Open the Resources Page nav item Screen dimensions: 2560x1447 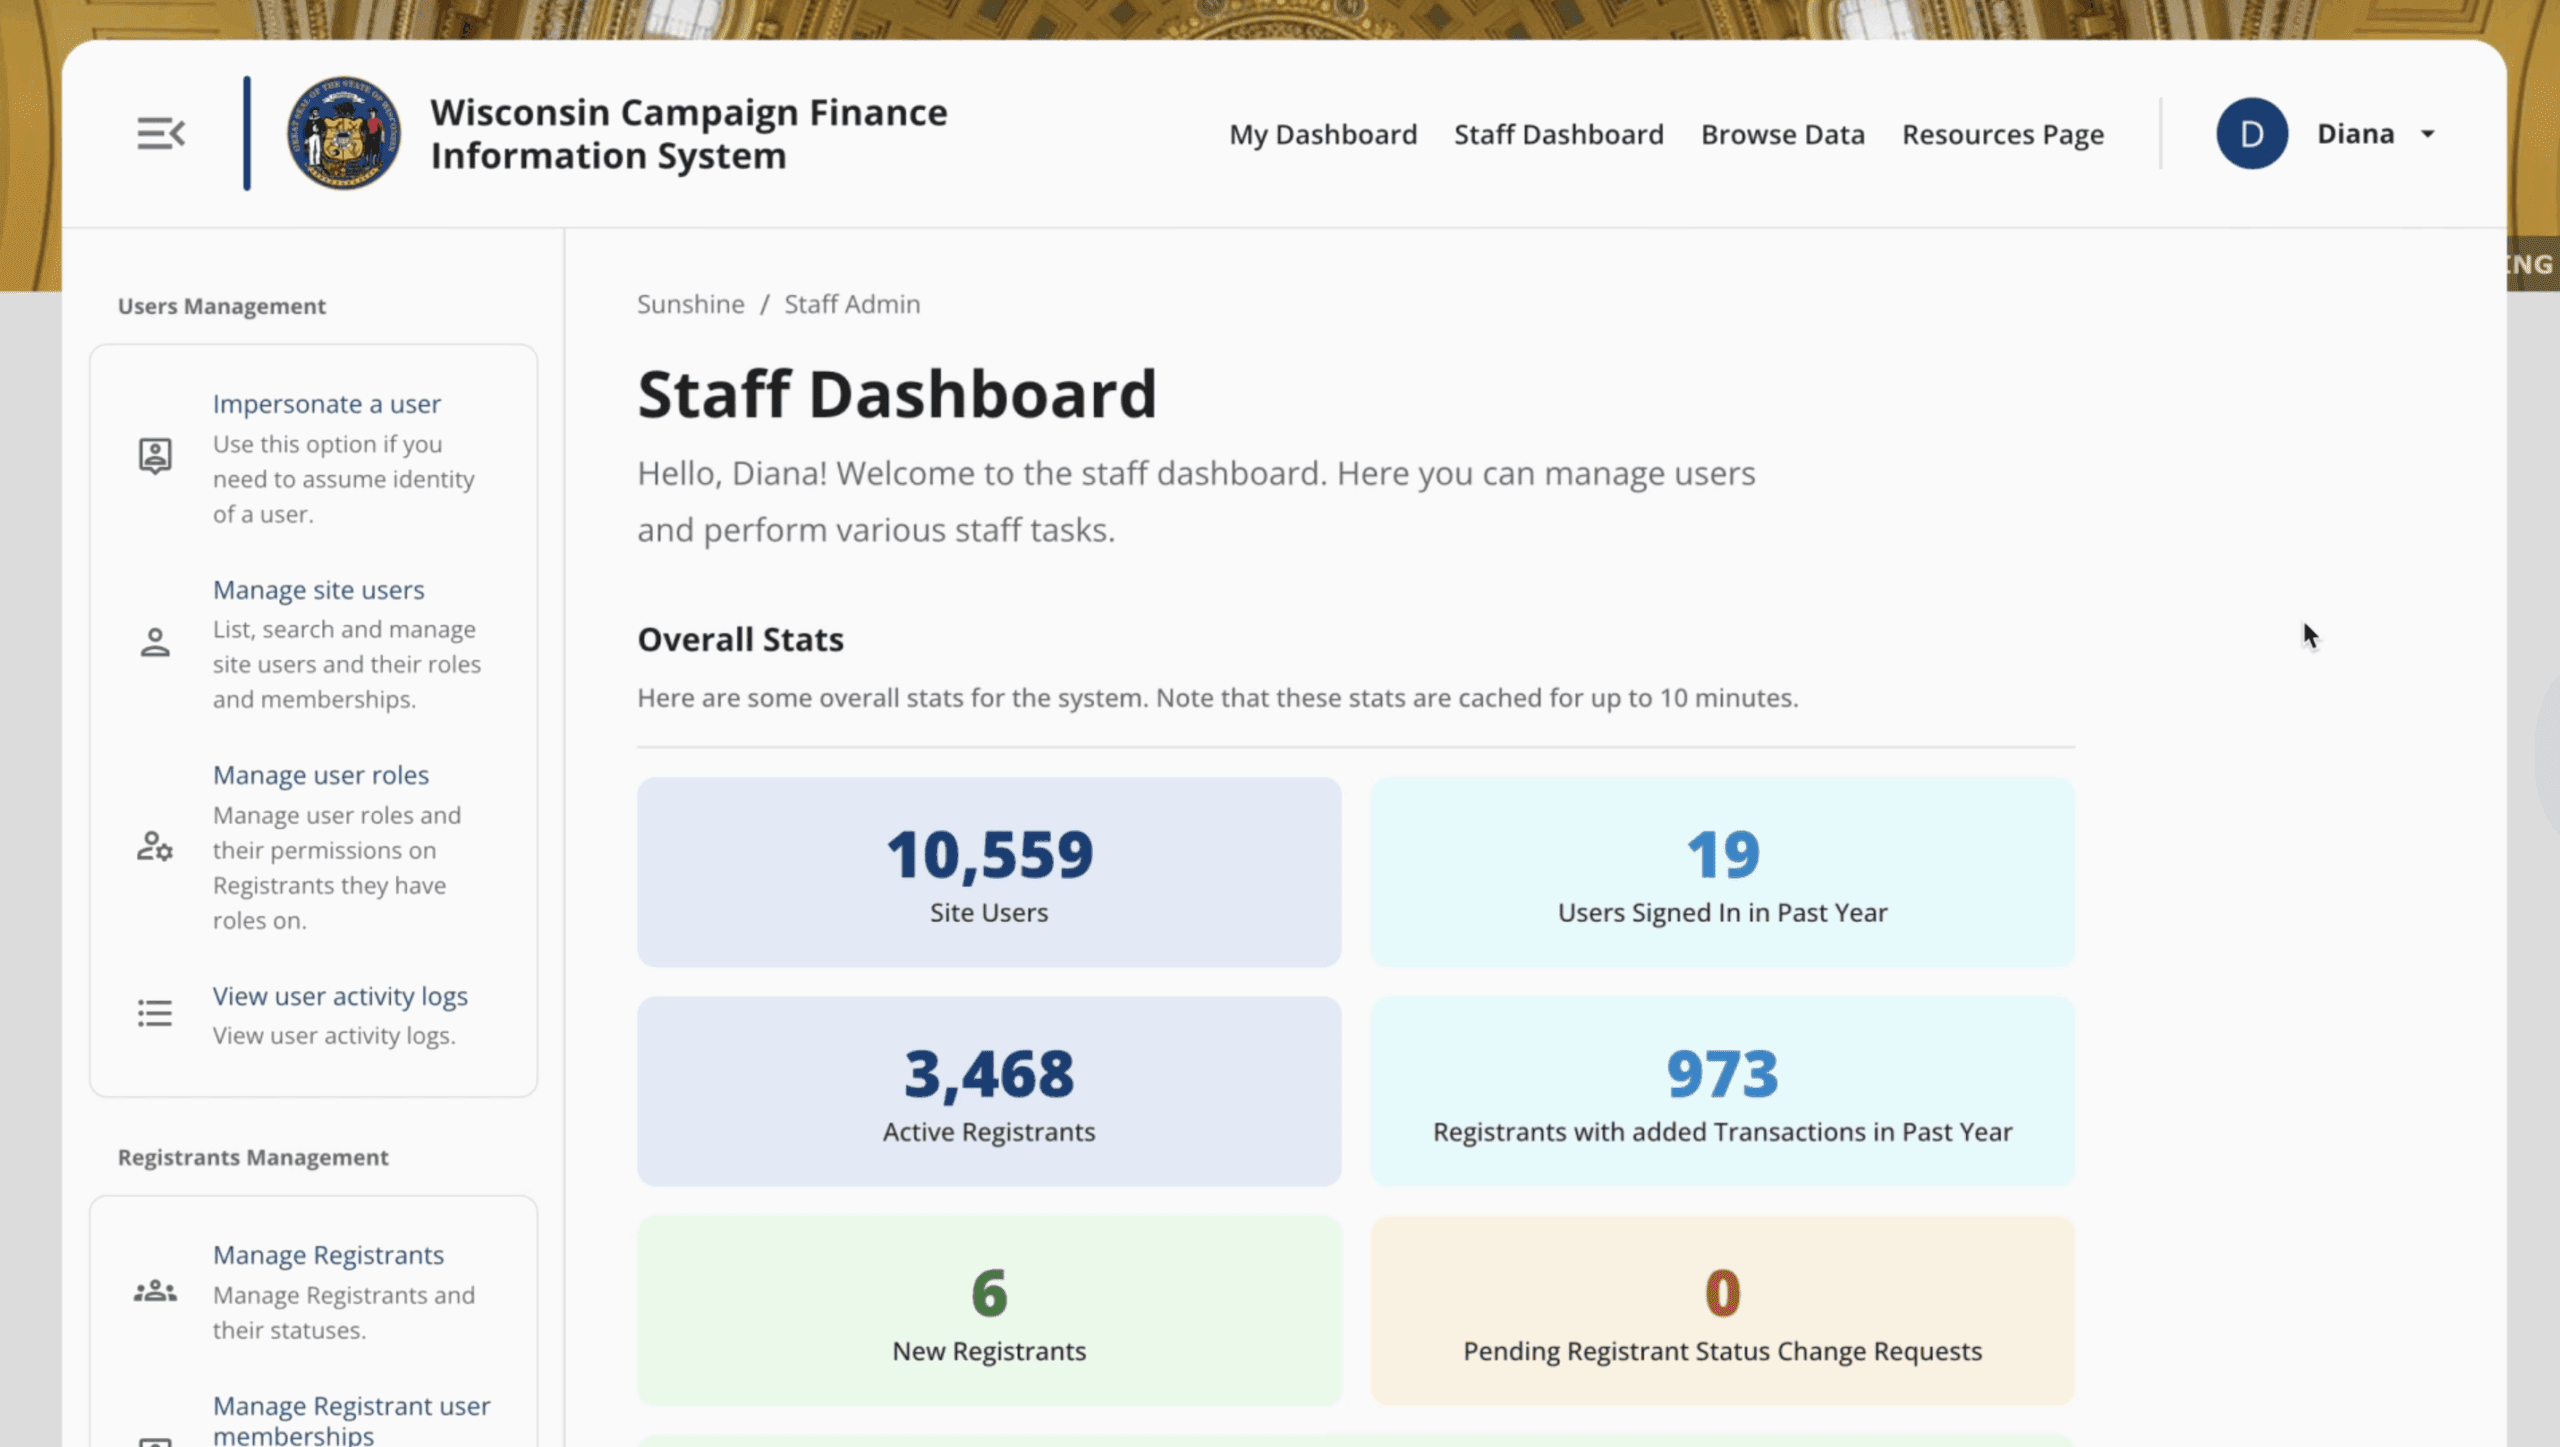pos(2002,134)
